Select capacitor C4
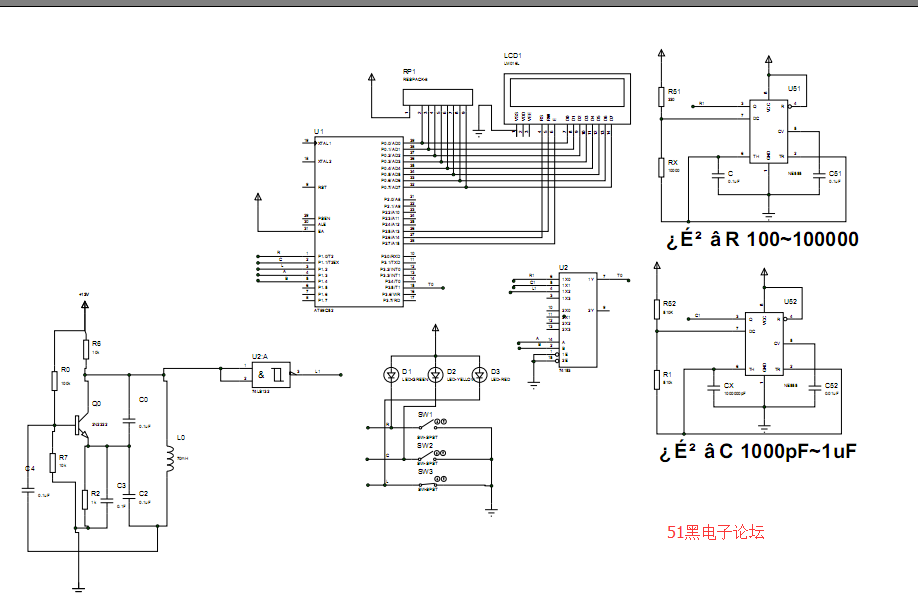 [28, 489]
